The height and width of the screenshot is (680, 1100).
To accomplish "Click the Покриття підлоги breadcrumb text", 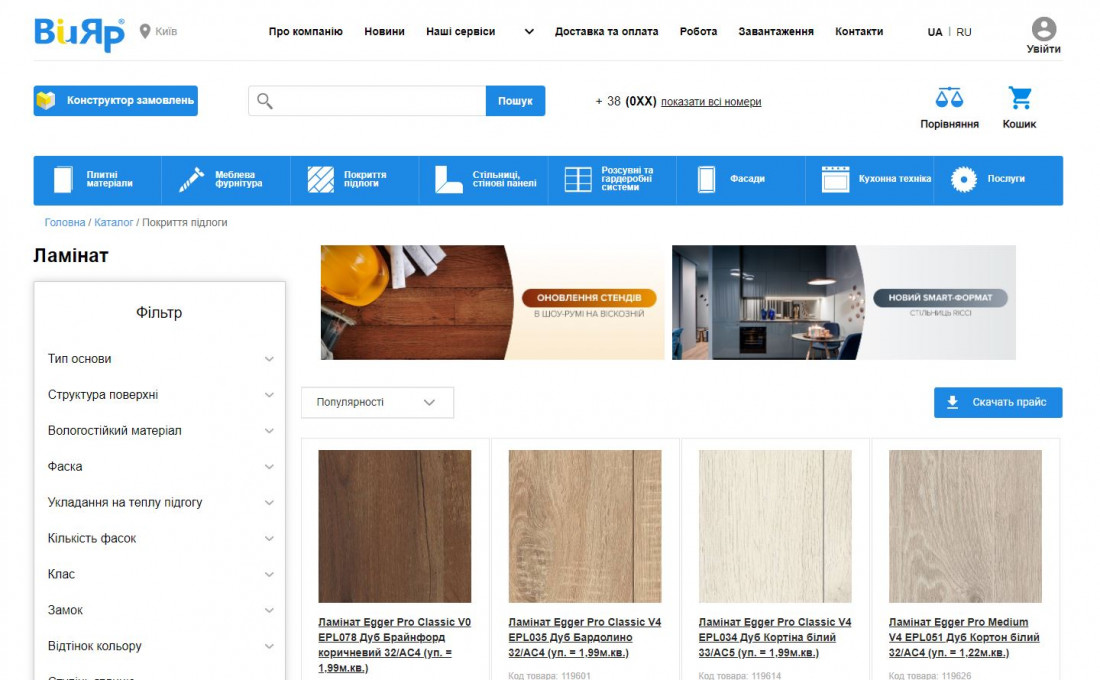I will pyautogui.click(x=185, y=222).
